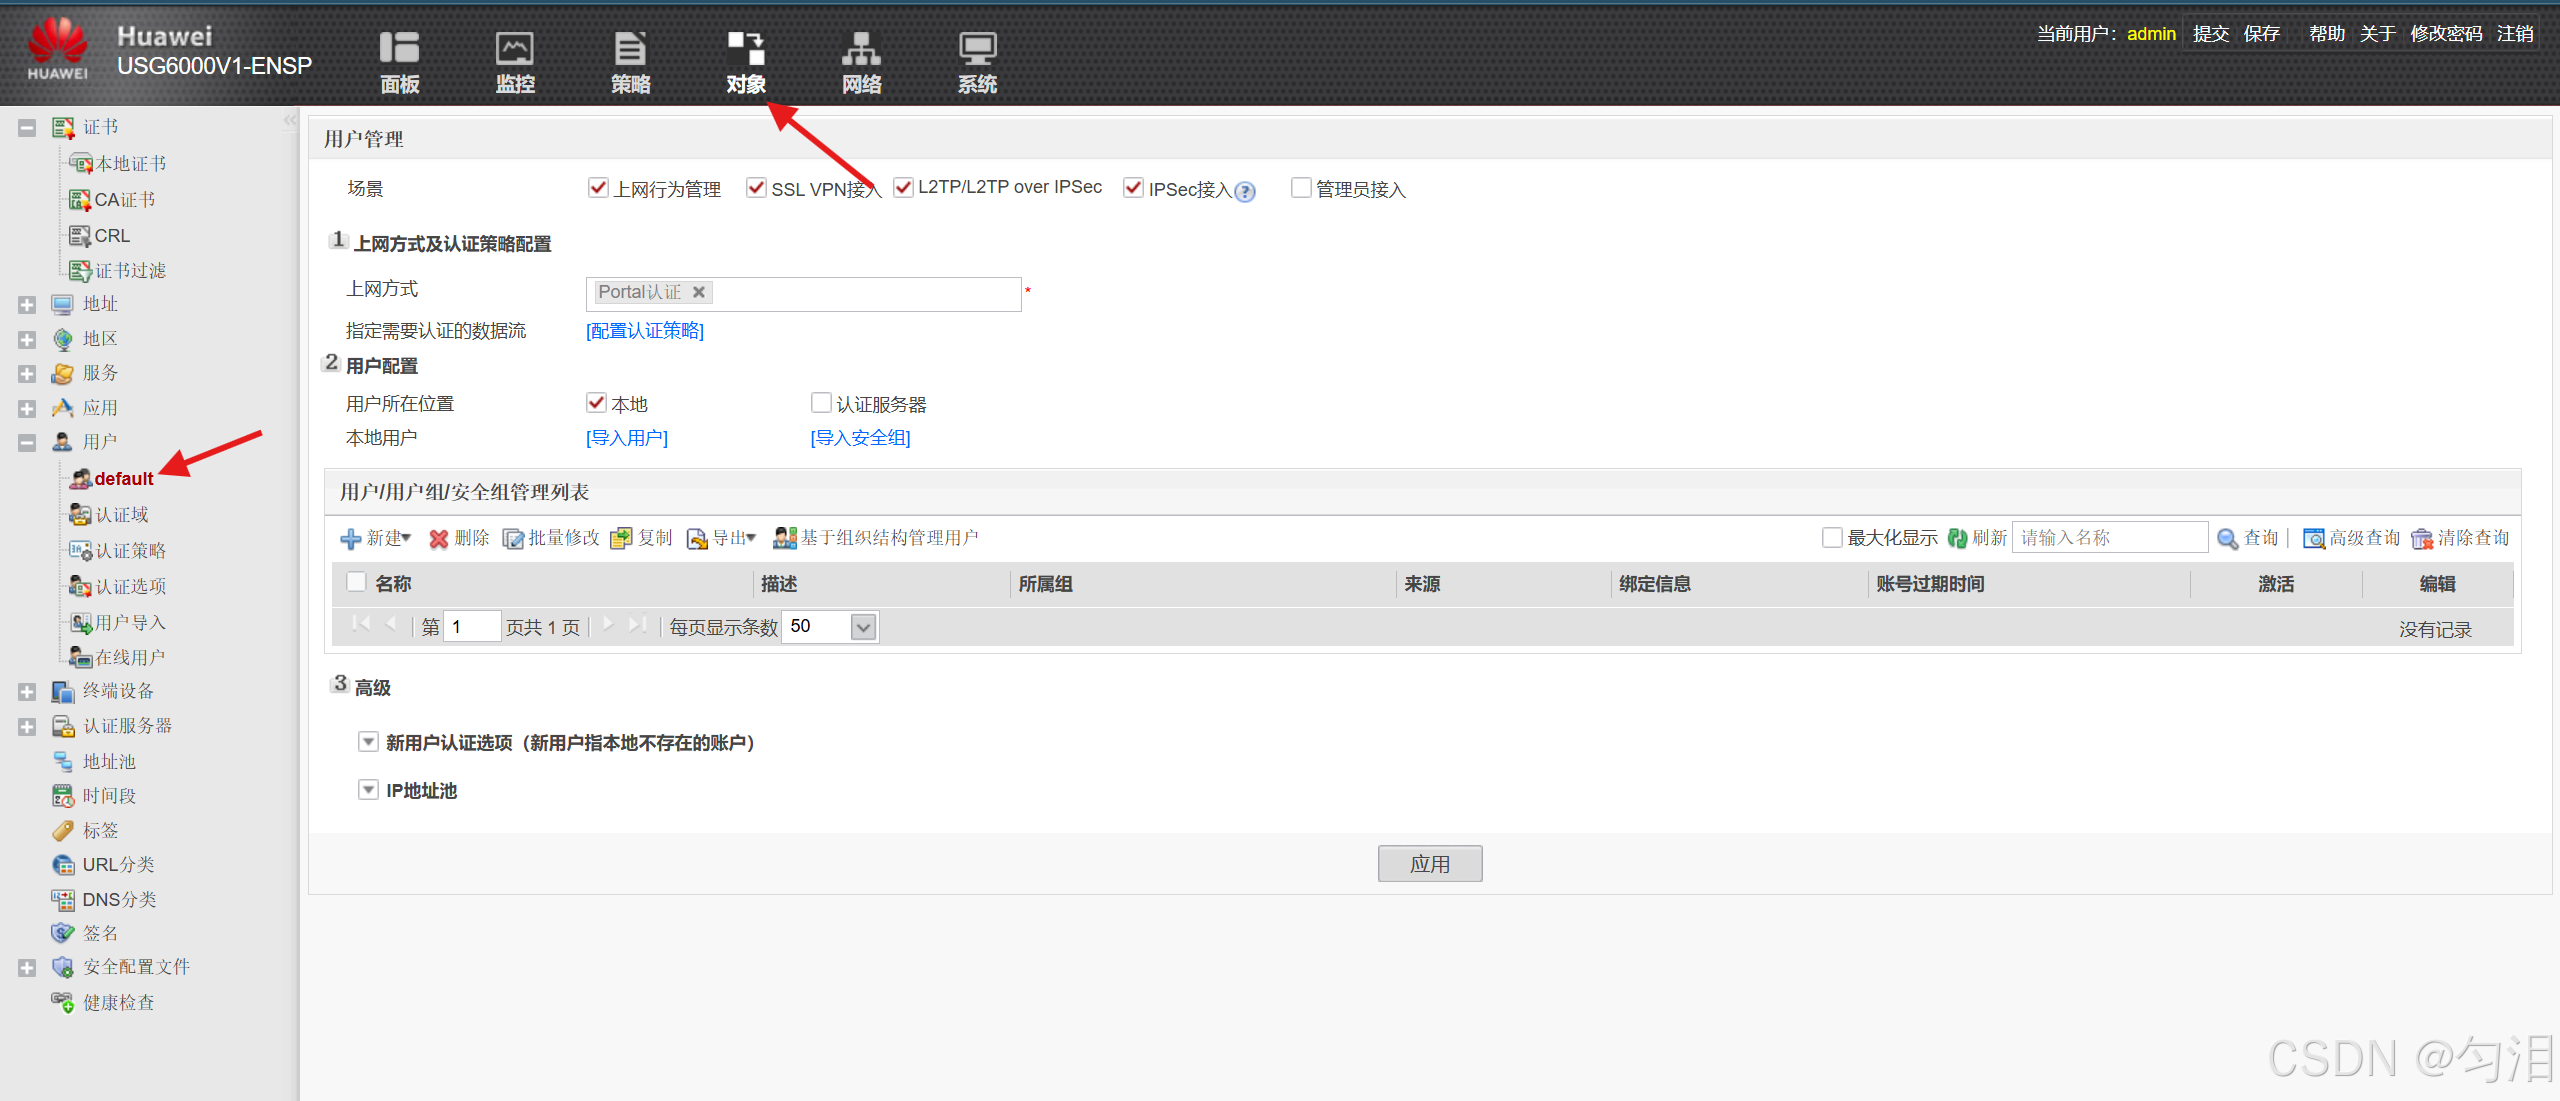Open the 配置认证策略 link
The width and height of the screenshot is (2560, 1101).
pyautogui.click(x=645, y=331)
